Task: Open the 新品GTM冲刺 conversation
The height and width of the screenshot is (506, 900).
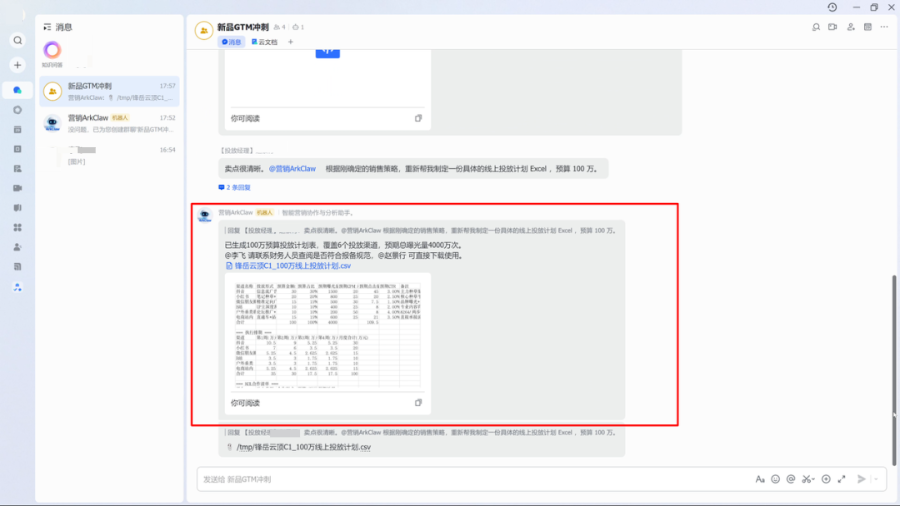Action: pyautogui.click(x=109, y=91)
